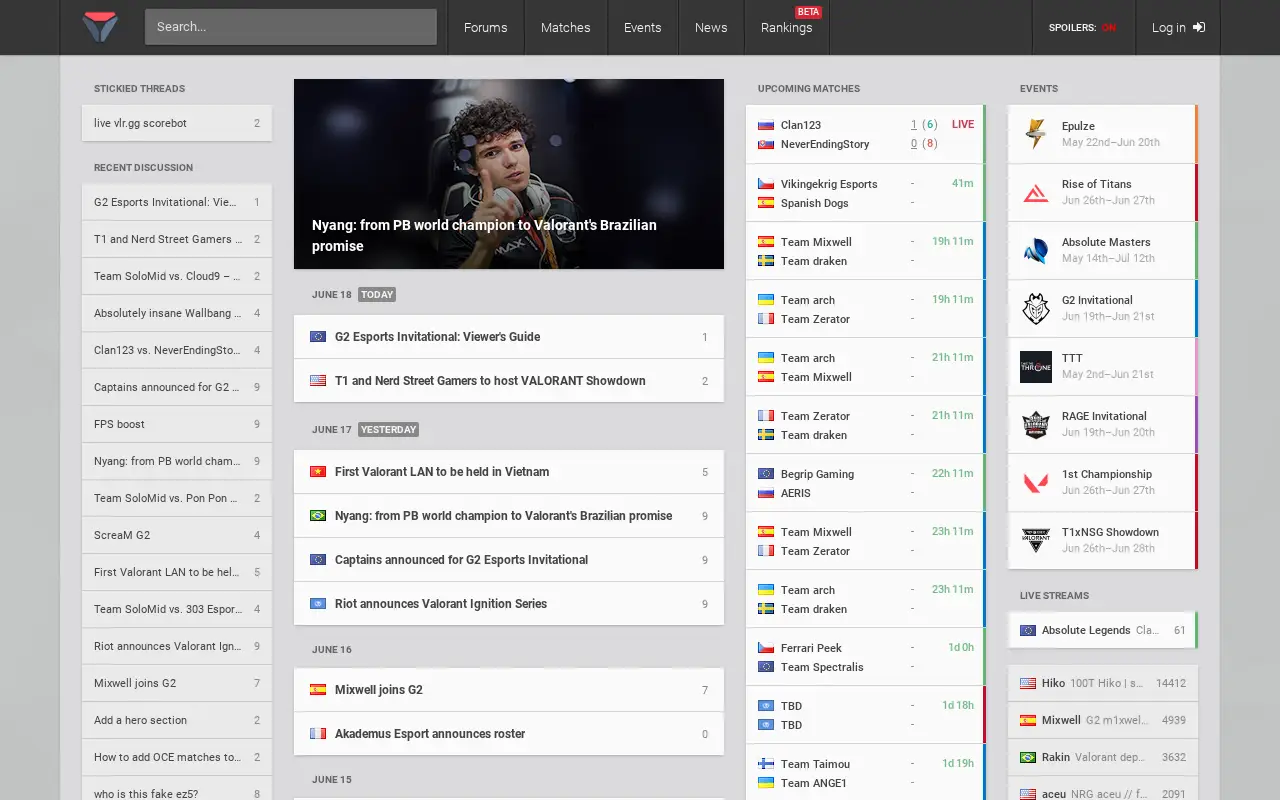Open the Epulze event lightning icon

pyautogui.click(x=1036, y=134)
